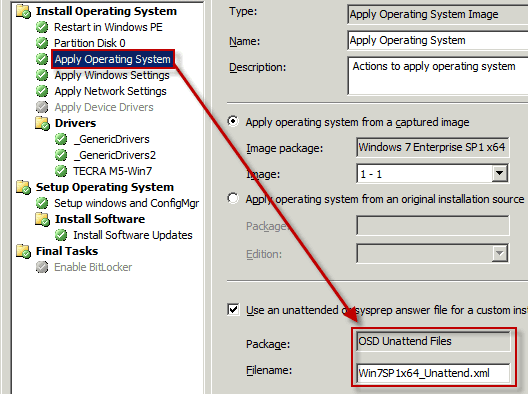This screenshot has width=528, height=394.
Task: Select the Apply Windows Settings step
Action: (112, 75)
